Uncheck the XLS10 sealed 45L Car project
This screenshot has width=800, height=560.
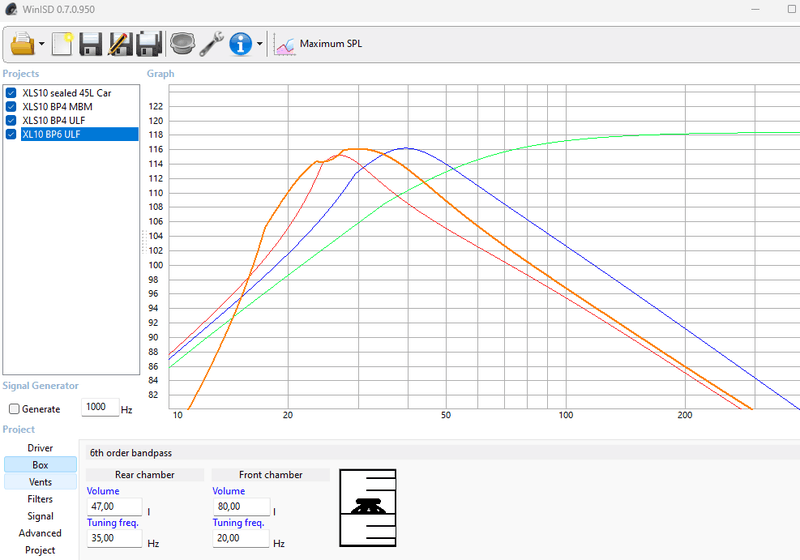coord(12,93)
